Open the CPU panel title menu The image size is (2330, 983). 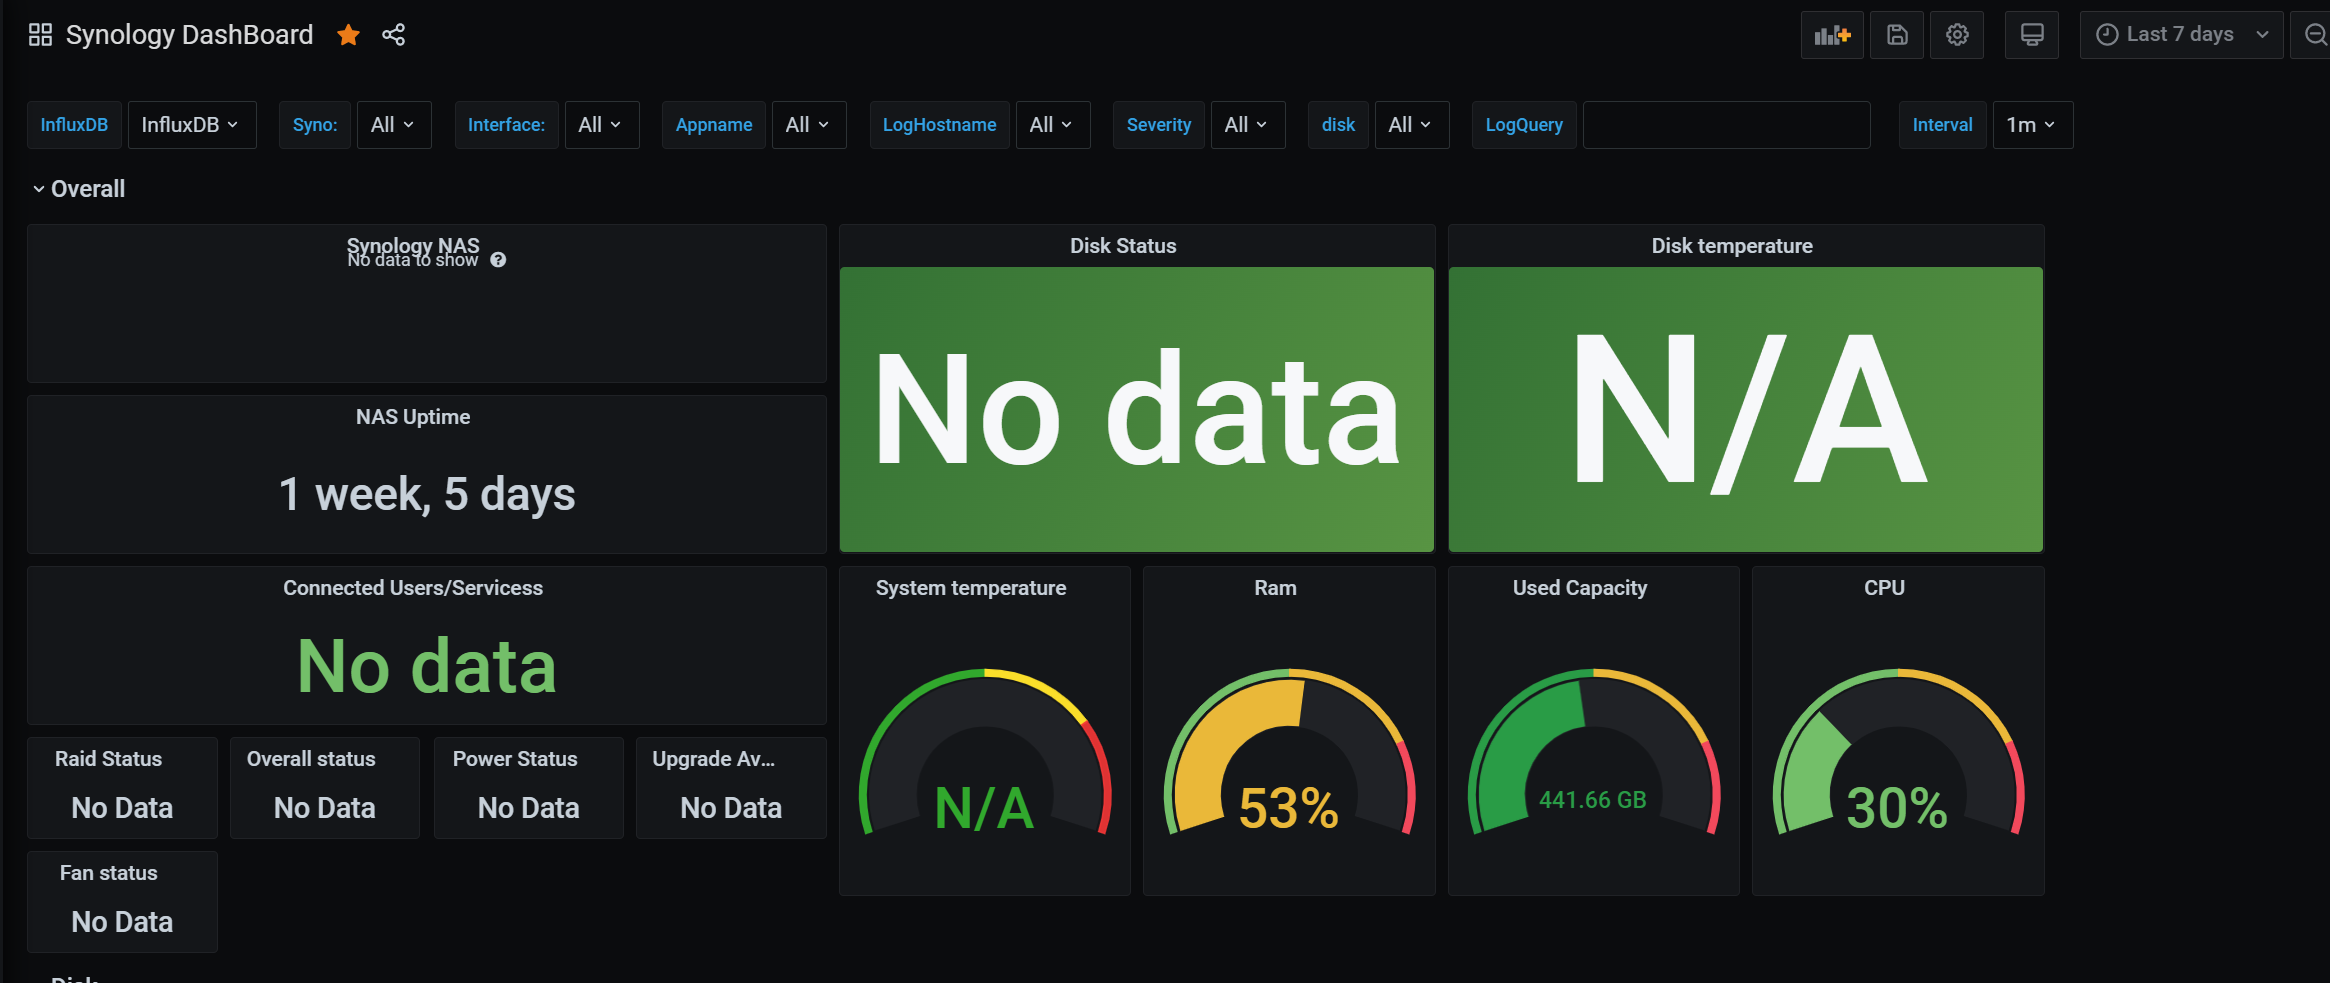[x=1885, y=588]
